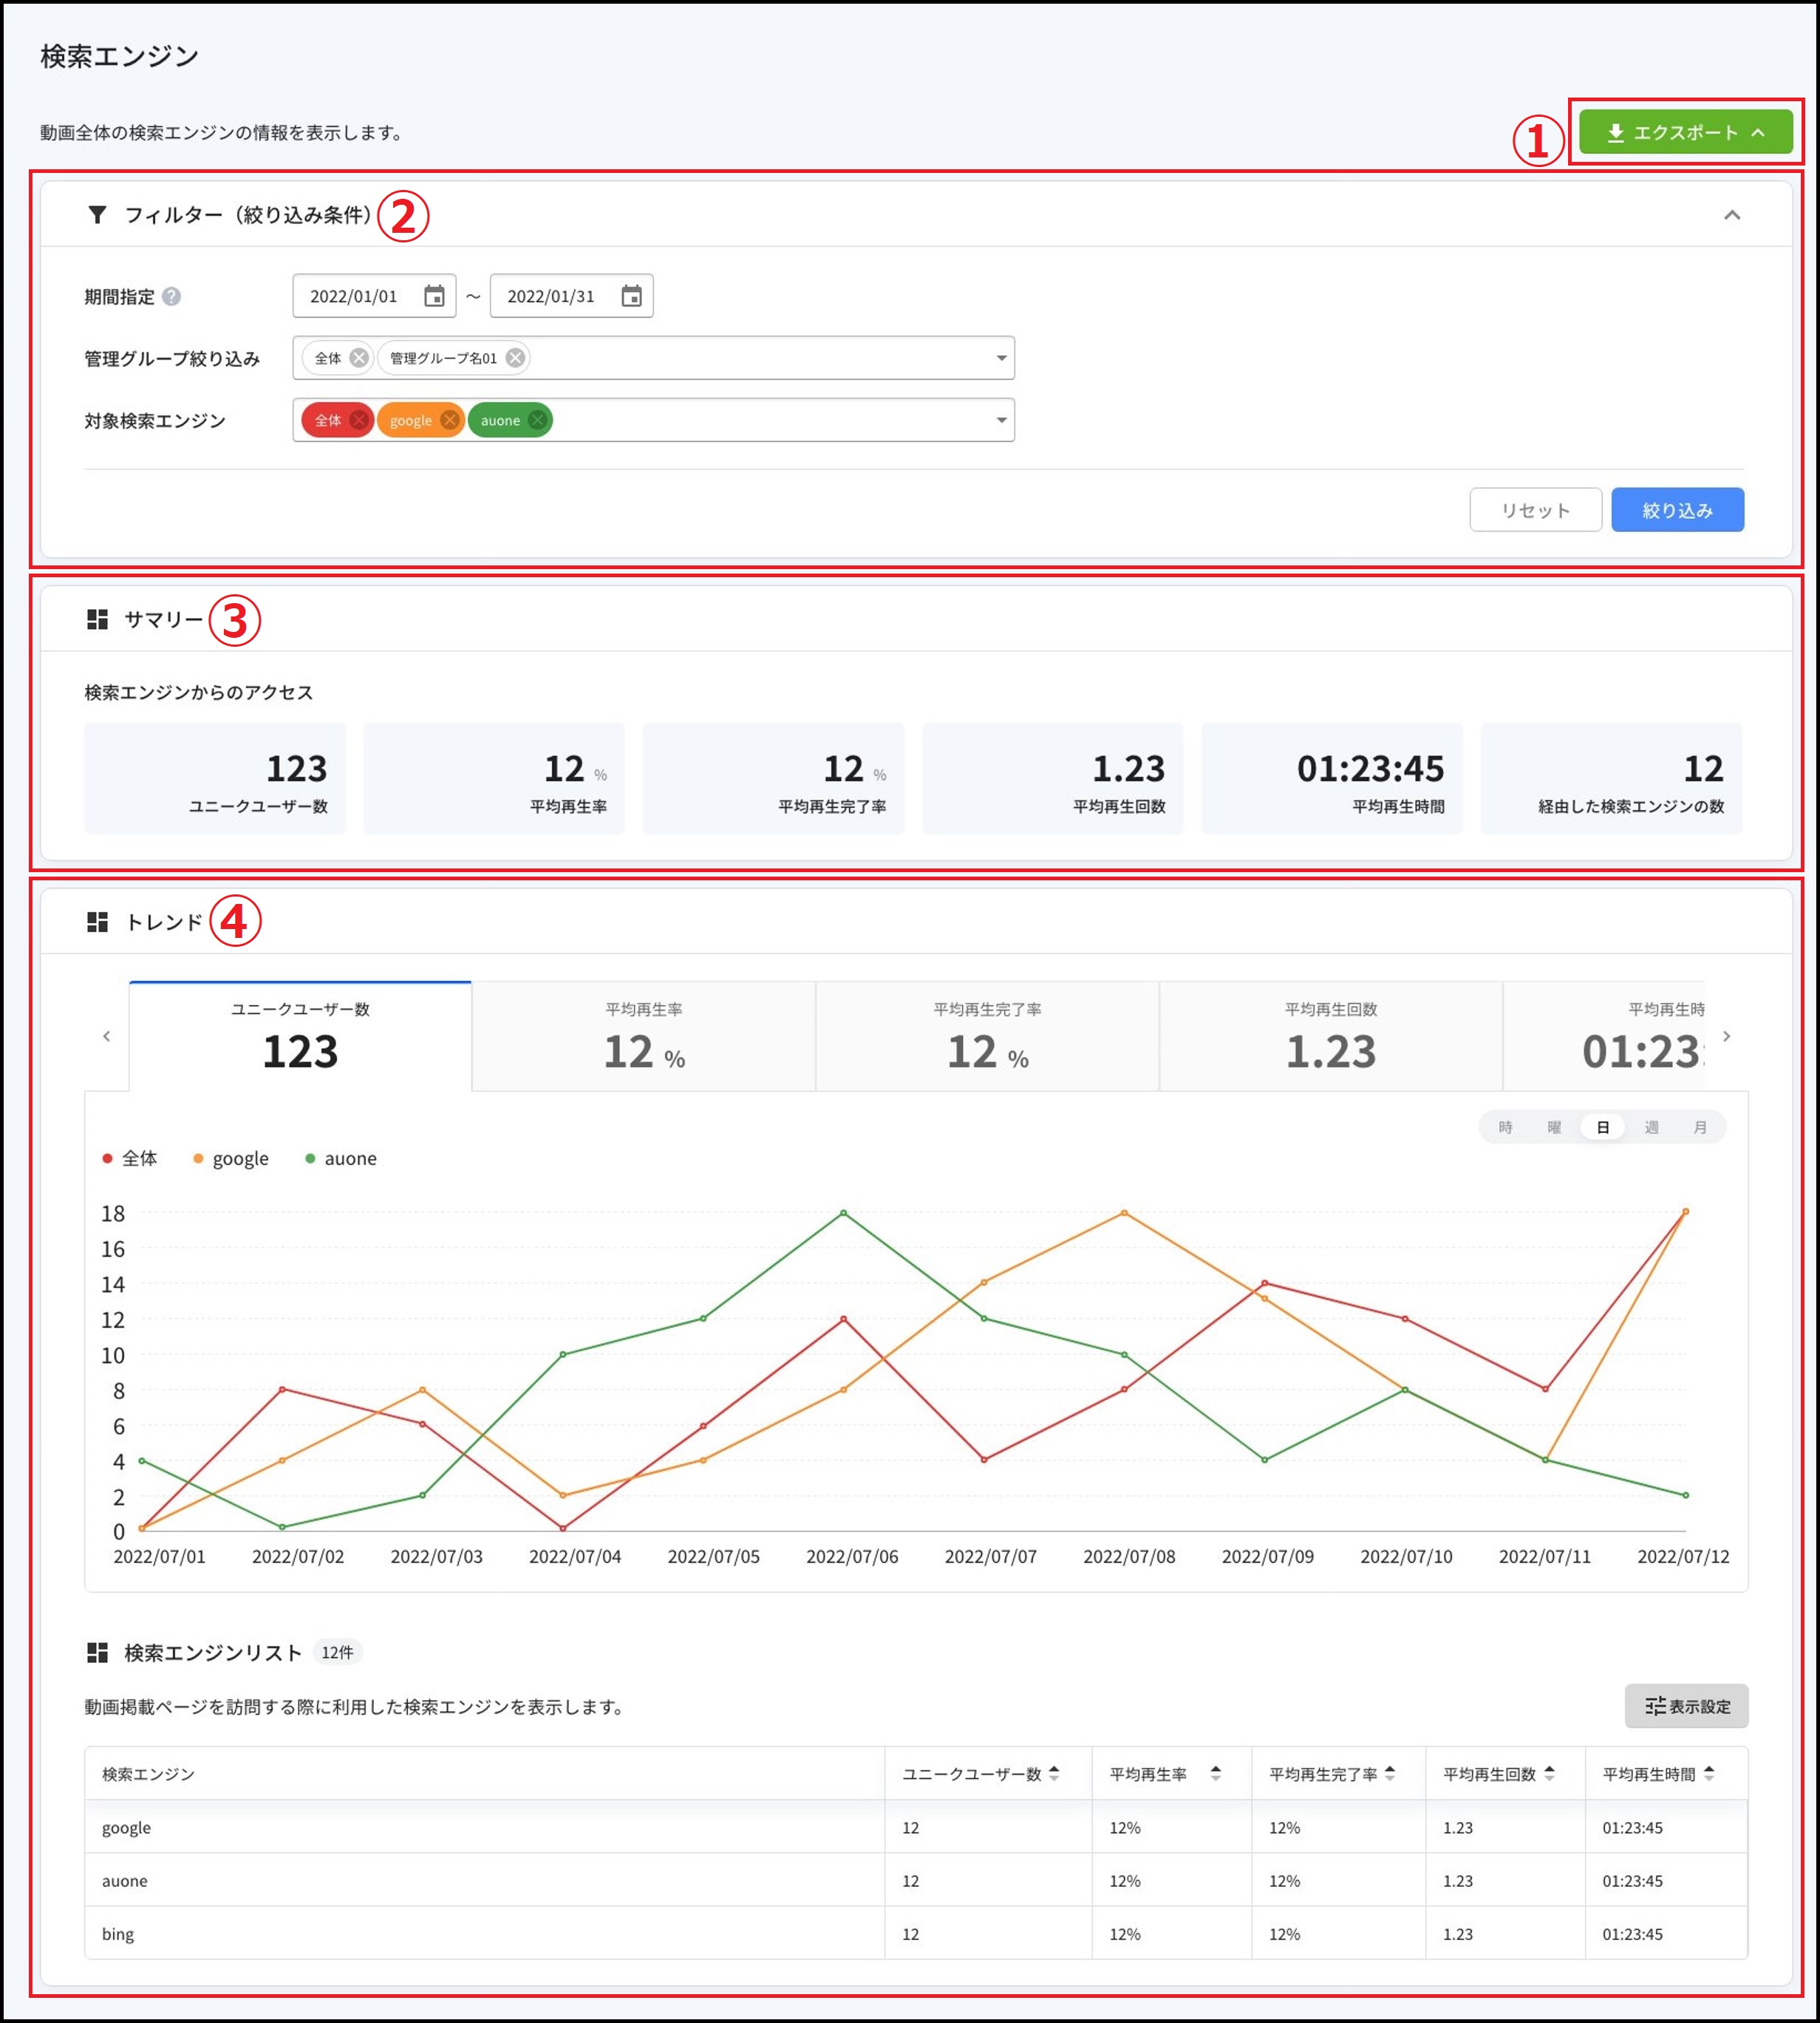Go to previous trend tabs with the left arrow
This screenshot has width=1820, height=2023.
[107, 1036]
